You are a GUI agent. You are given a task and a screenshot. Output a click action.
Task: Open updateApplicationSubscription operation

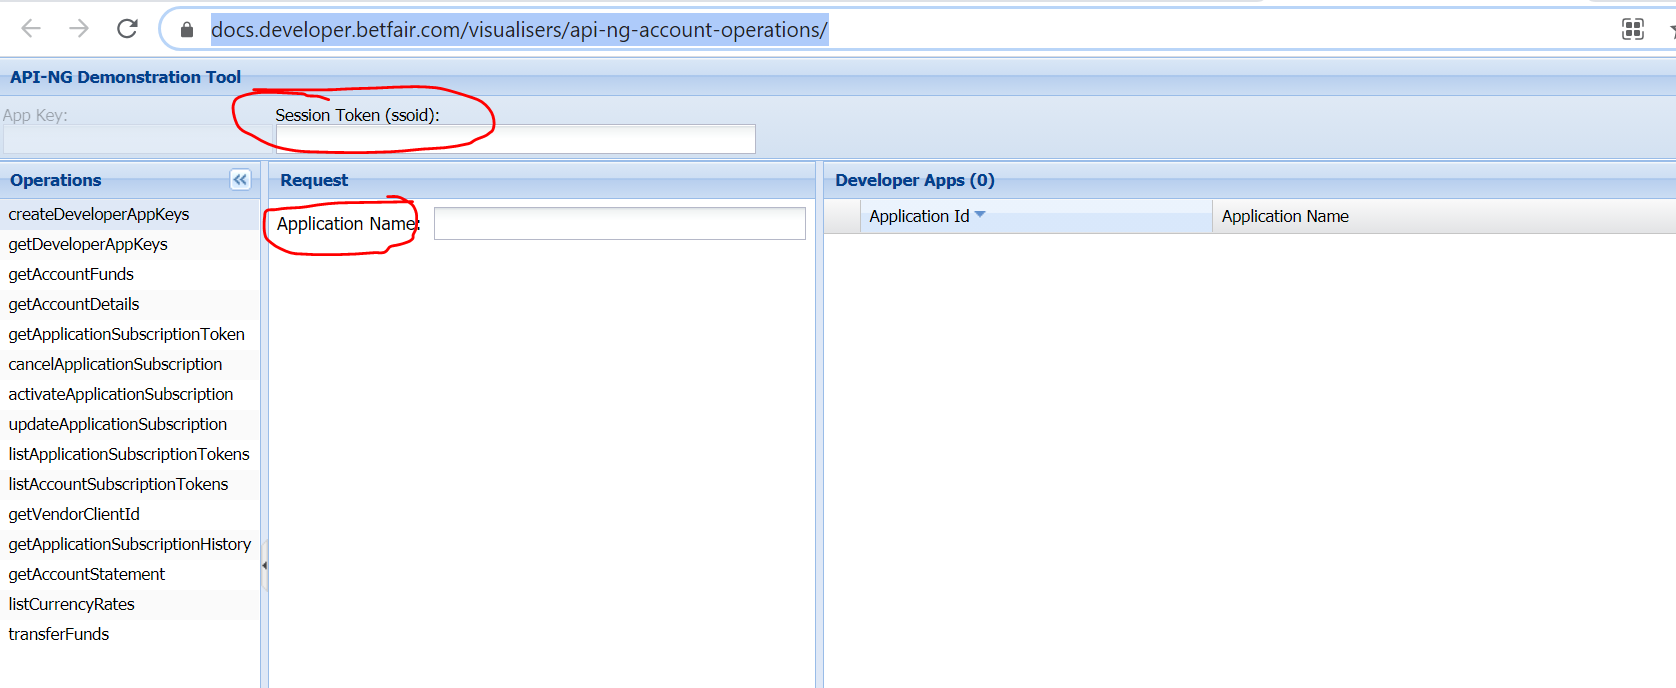[130, 424]
